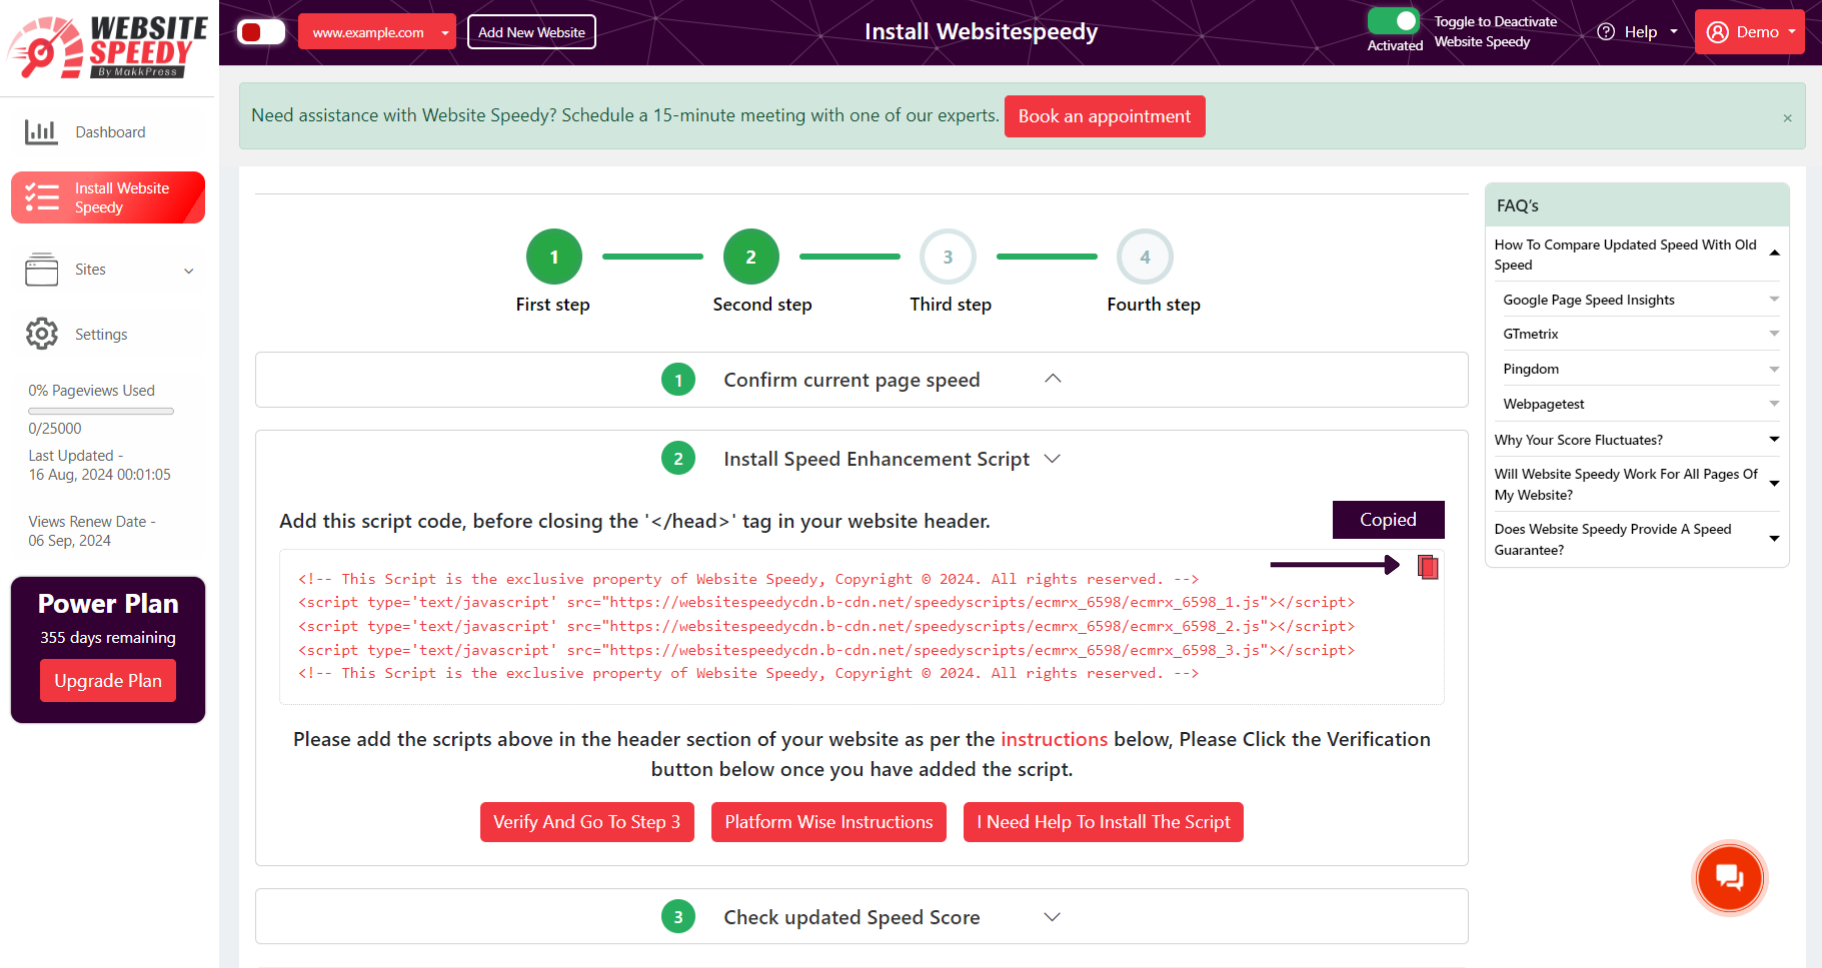The image size is (1822, 968).
Task: Go to Dashboard in sidebar
Action: point(108,132)
